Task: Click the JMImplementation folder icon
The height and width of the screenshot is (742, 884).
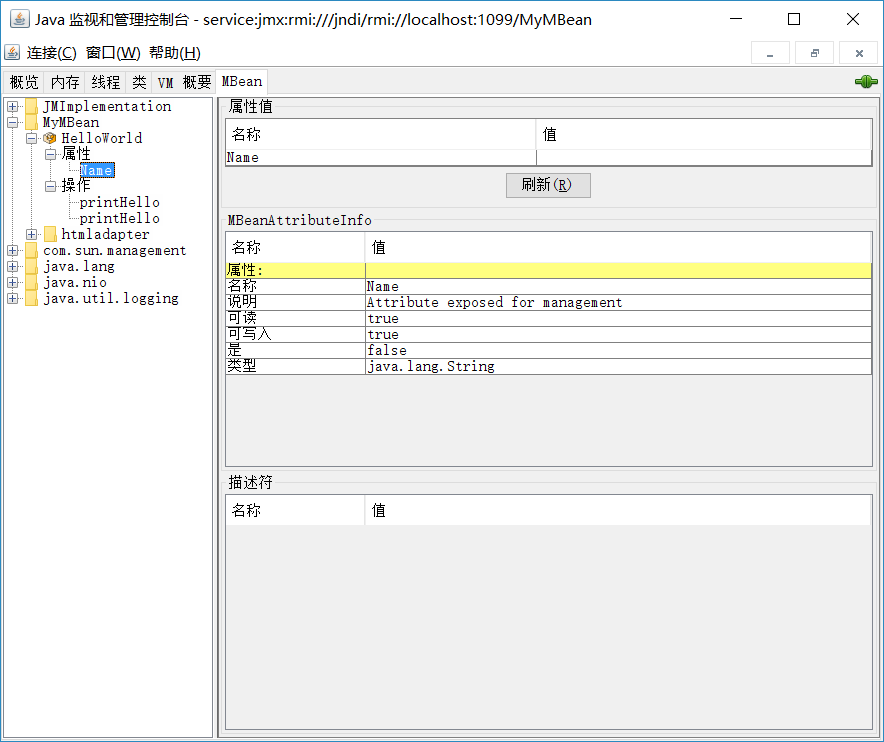Action: [33, 106]
